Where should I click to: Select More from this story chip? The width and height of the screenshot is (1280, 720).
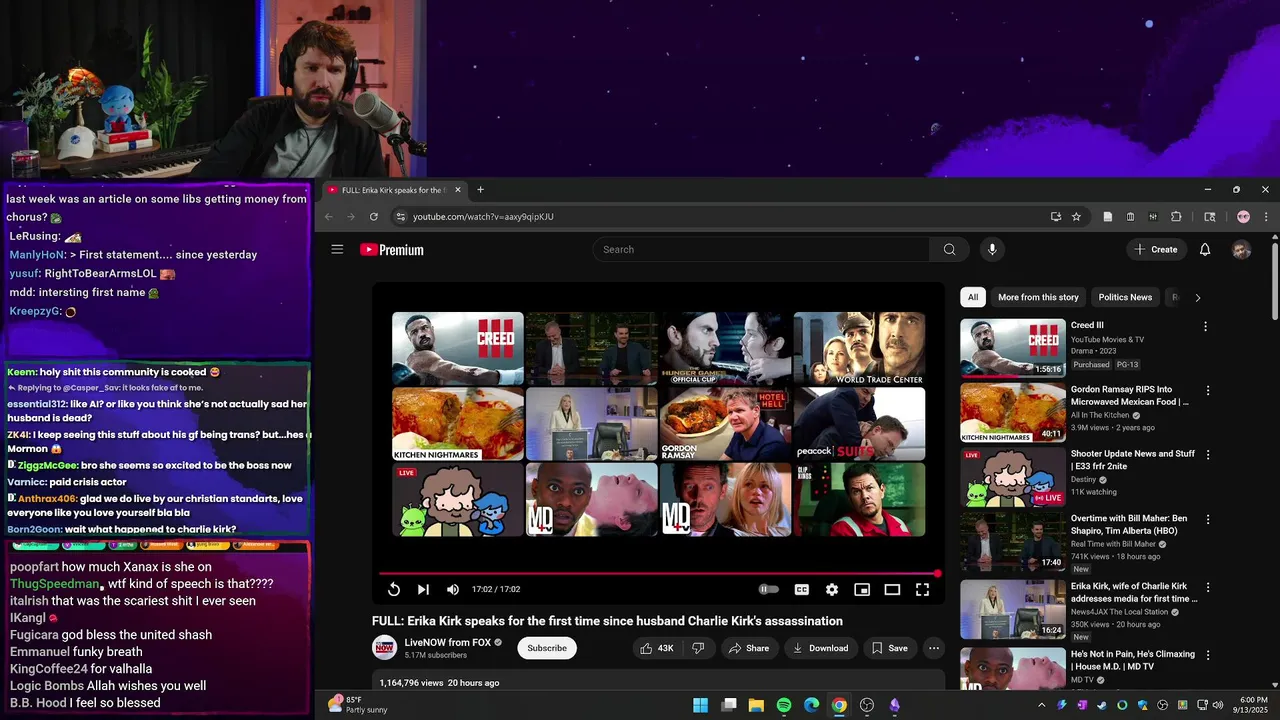tap(1038, 297)
